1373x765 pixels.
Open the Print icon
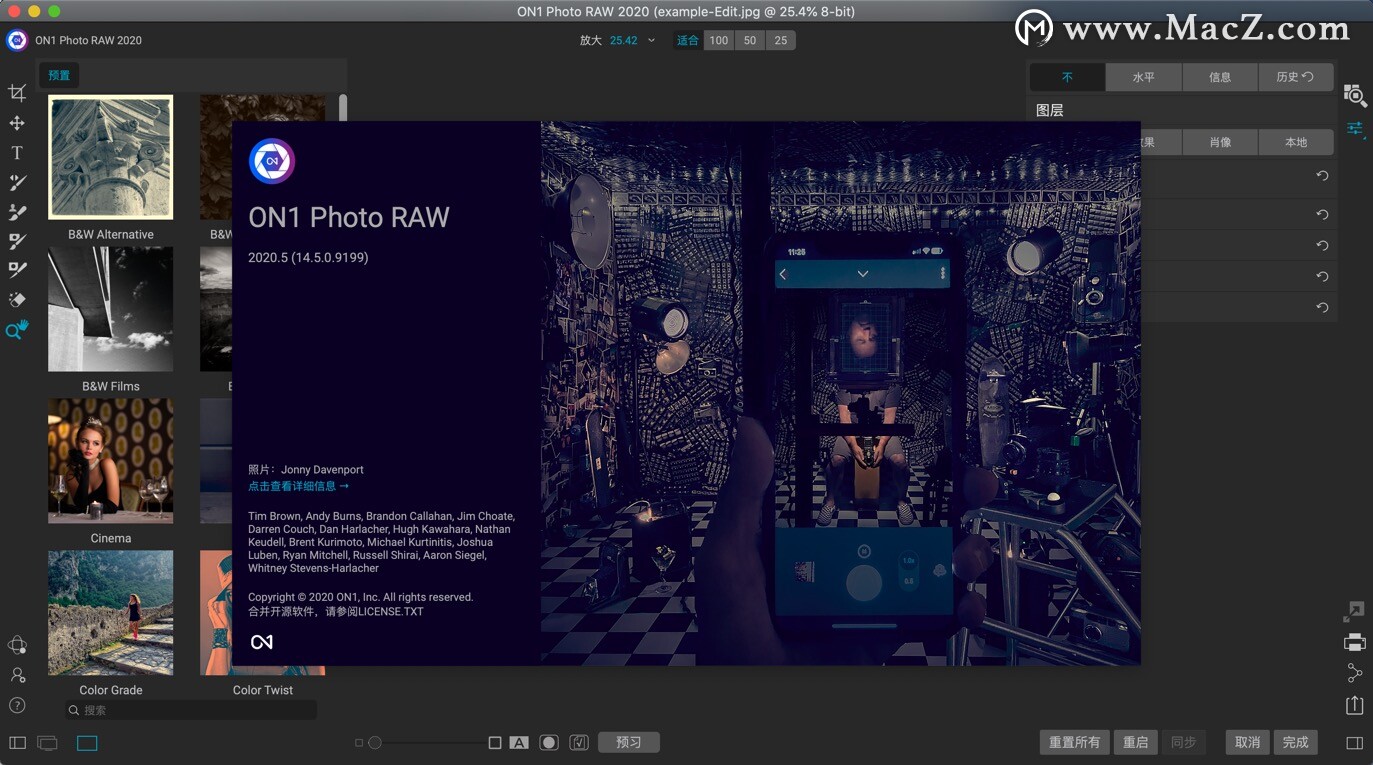point(1354,642)
